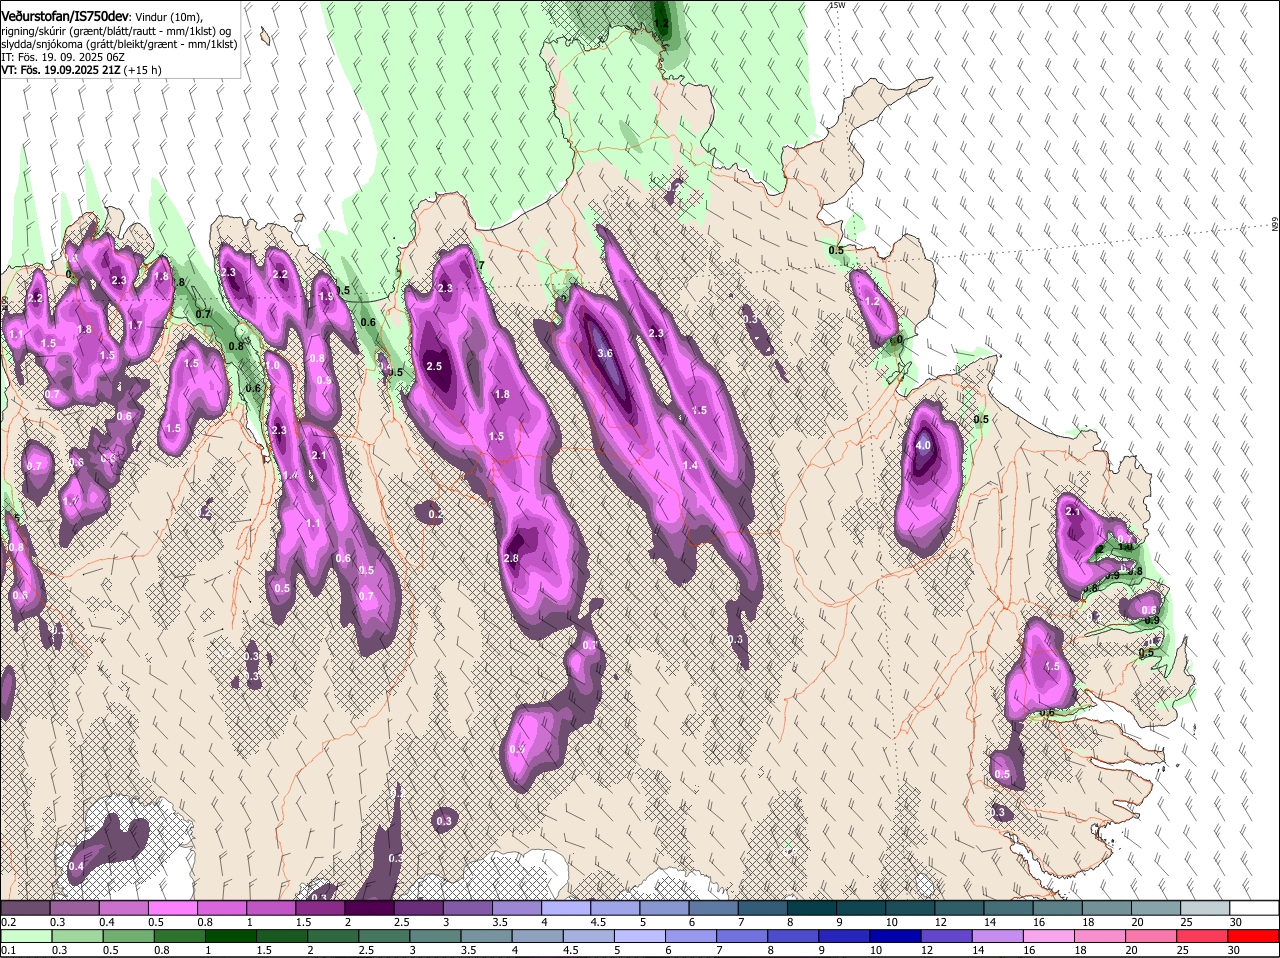Click the '1.2' snowfall value on the map
Image resolution: width=1280 pixels, height=958 pixels.
871,302
